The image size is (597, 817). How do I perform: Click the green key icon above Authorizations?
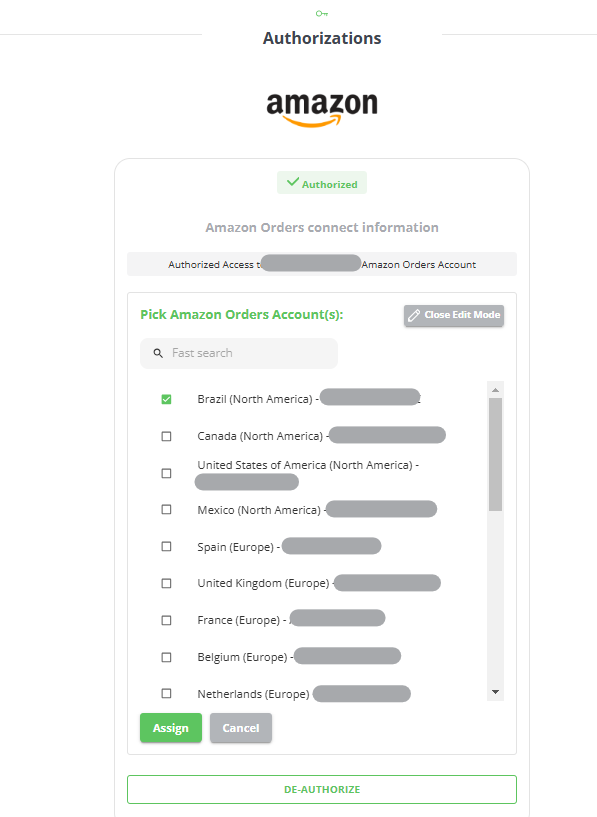click(x=322, y=14)
